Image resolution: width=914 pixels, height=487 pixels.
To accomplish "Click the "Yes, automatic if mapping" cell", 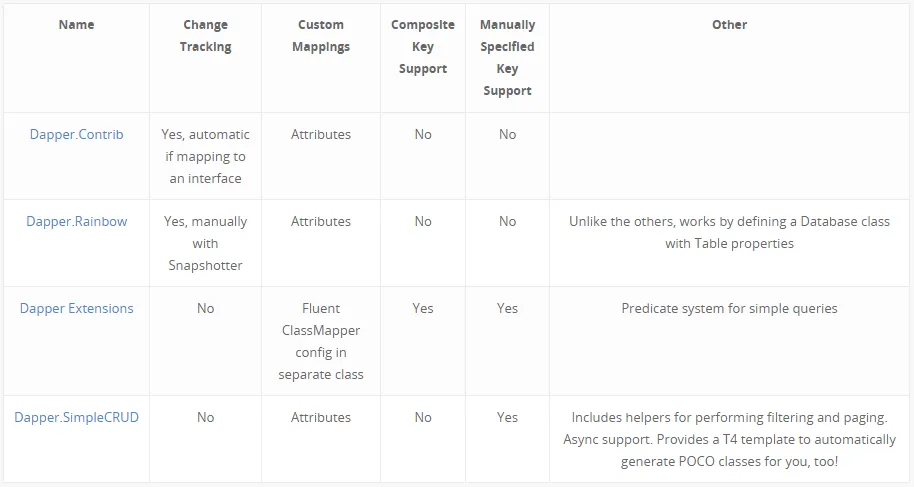I will click(205, 156).
